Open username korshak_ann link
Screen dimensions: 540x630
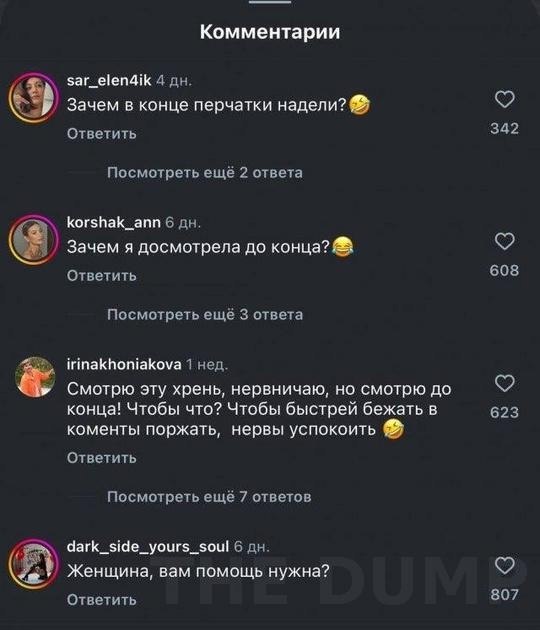coord(114,222)
